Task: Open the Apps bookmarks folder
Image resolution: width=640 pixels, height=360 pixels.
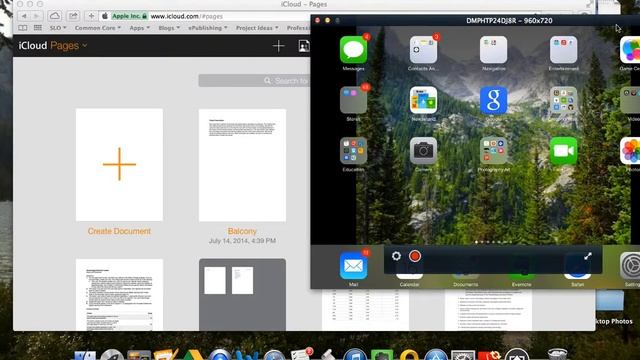Action: [x=139, y=28]
